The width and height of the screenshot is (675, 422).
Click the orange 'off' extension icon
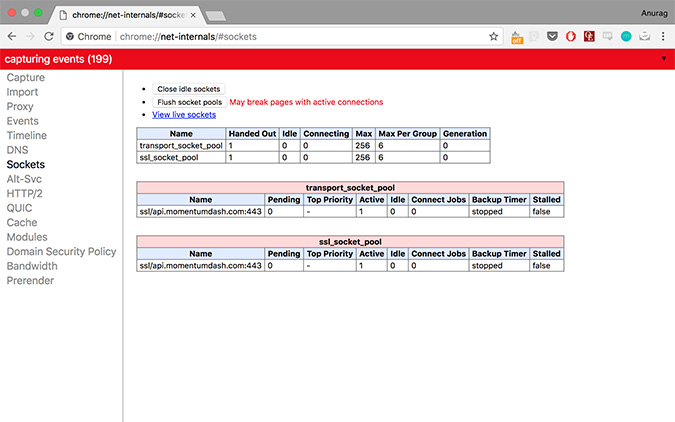[x=517, y=36]
